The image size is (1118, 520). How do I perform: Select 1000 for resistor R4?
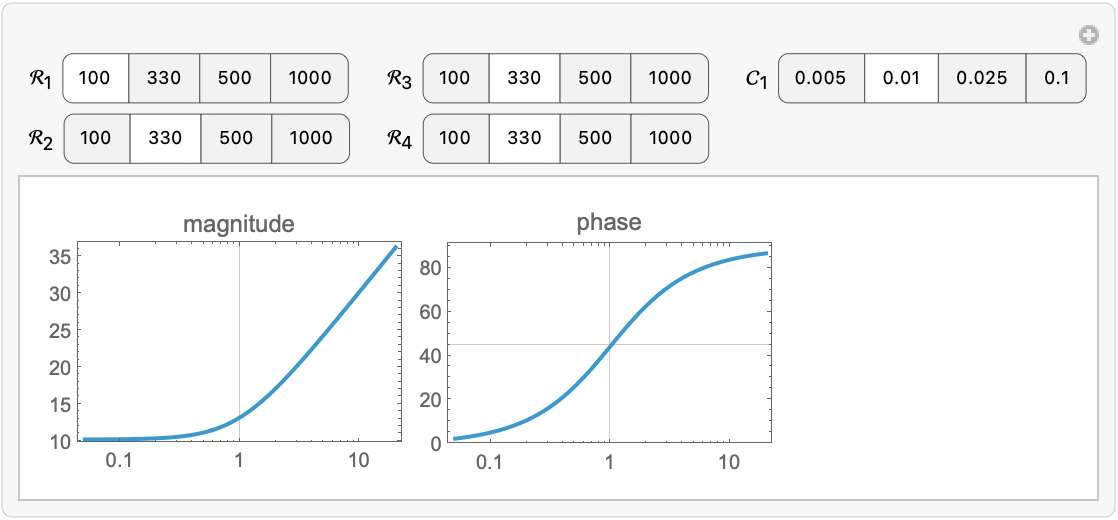(x=669, y=138)
